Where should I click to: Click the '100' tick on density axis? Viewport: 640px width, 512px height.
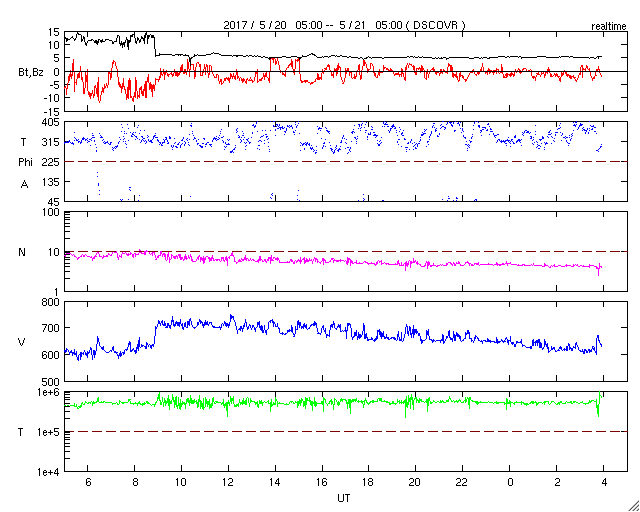coord(53,212)
